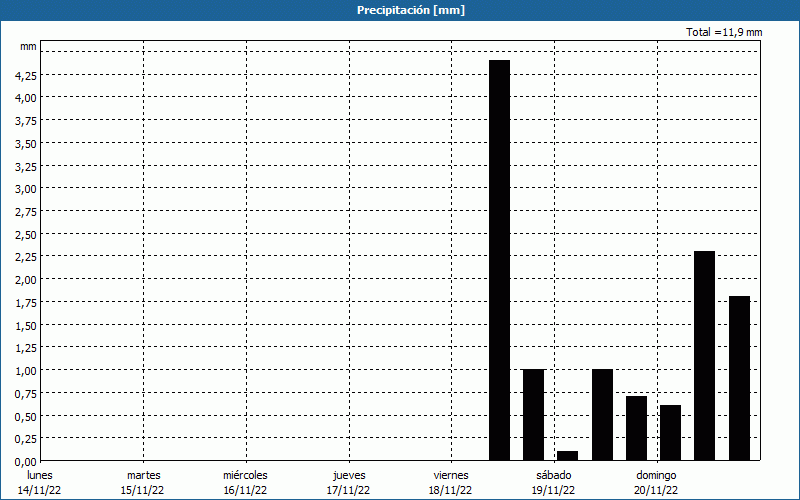The height and width of the screenshot is (500, 800).
Task: Select the "17/11/22" date label
Action: (x=348, y=490)
